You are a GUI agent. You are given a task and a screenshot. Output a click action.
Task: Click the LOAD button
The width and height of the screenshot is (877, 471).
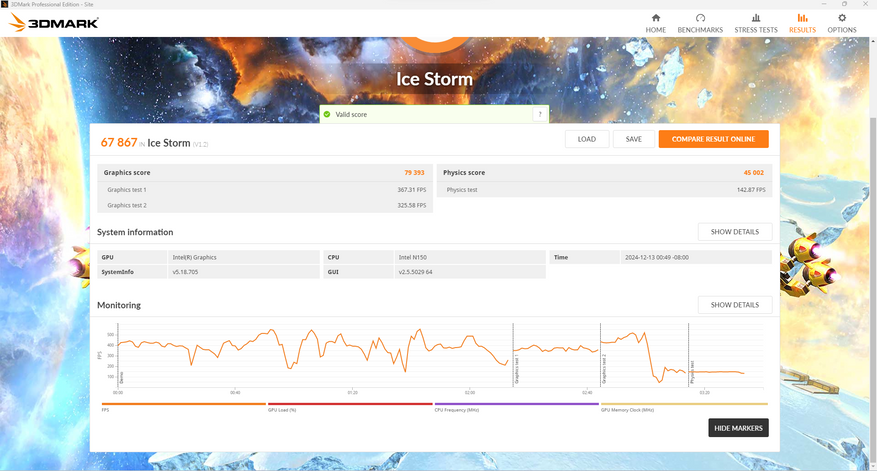point(587,139)
